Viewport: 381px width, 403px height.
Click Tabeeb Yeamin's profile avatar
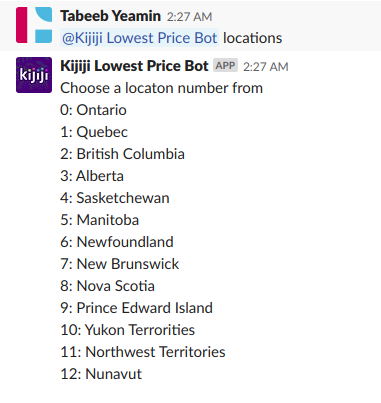point(34,25)
